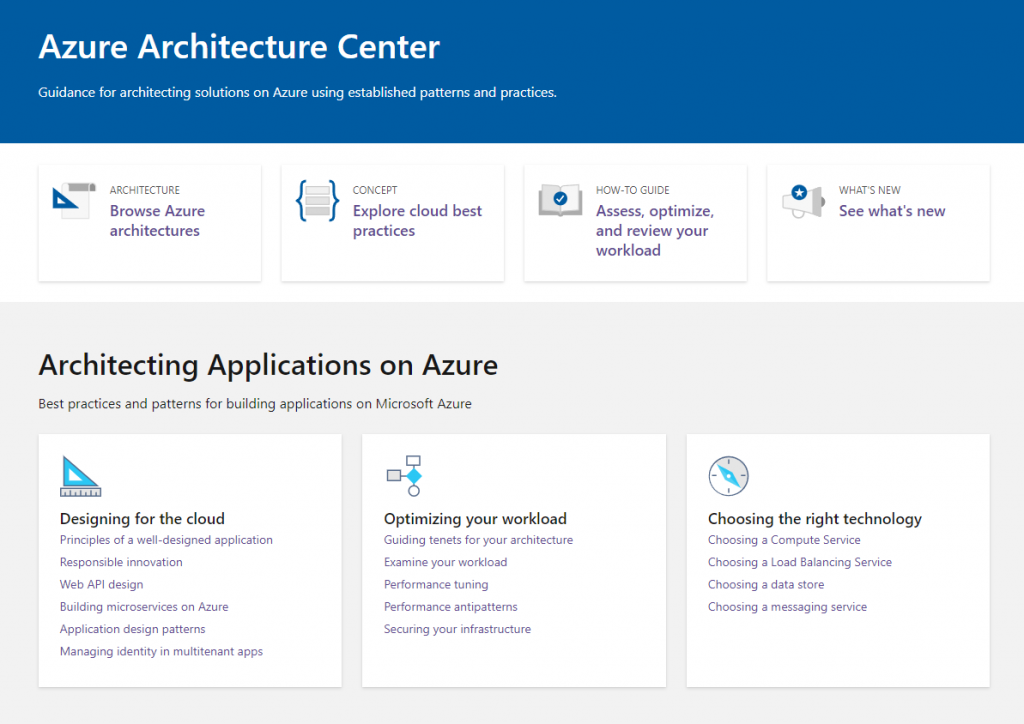Open Principles of a well-designed application
The height and width of the screenshot is (724, 1024).
pos(166,540)
